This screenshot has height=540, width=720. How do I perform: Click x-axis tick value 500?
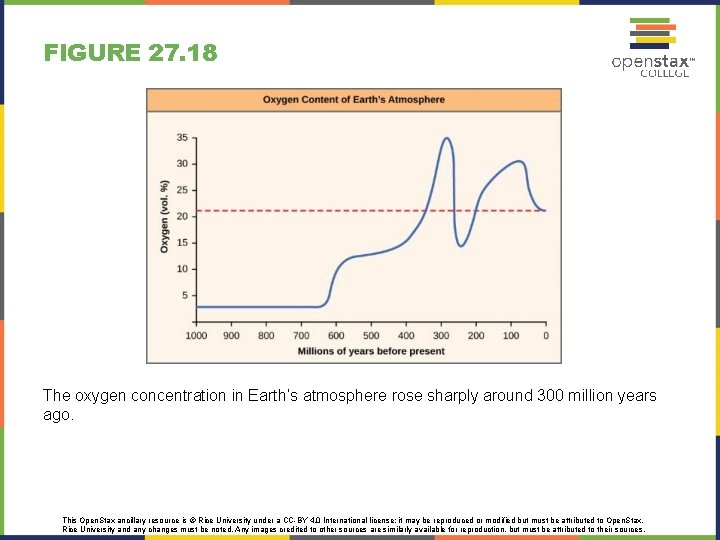[x=371, y=336]
